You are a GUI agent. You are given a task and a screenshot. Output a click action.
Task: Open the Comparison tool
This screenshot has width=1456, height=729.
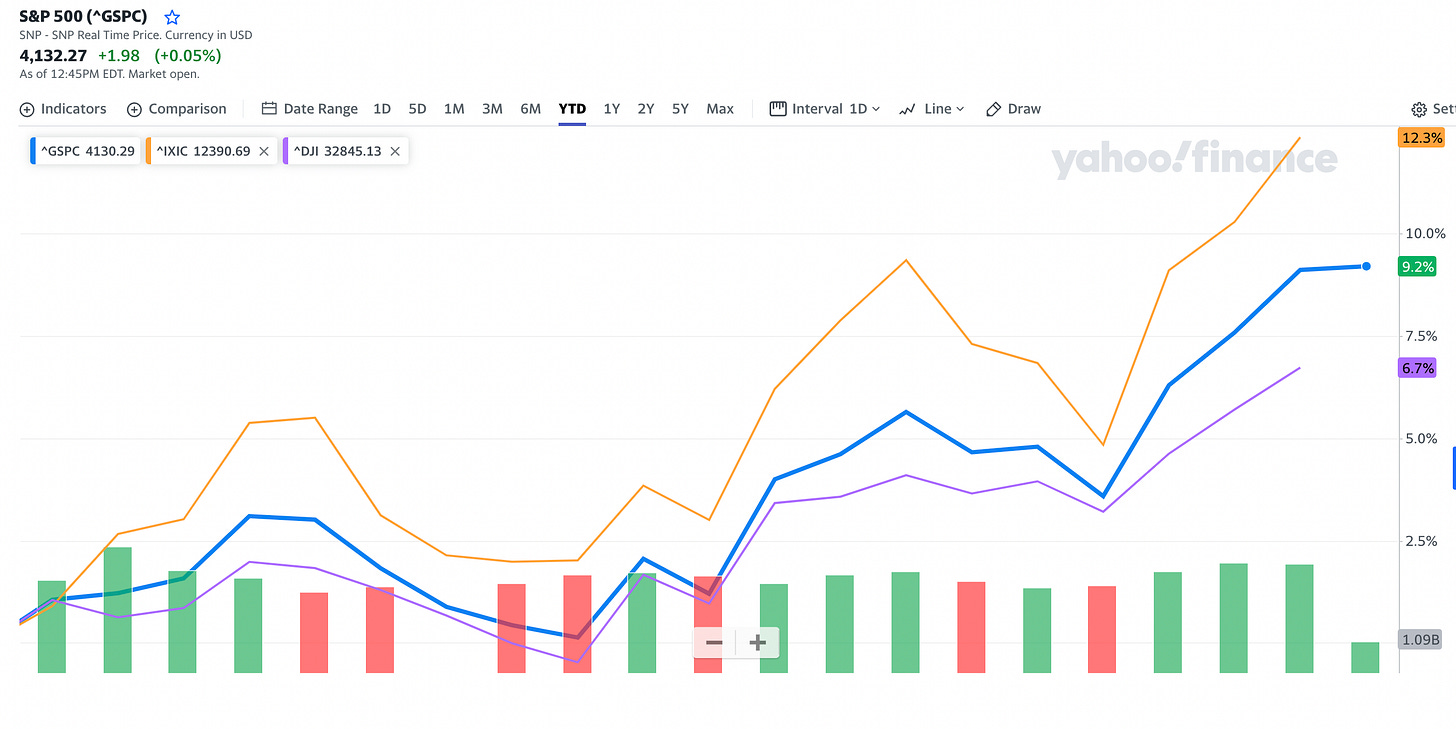tap(177, 109)
